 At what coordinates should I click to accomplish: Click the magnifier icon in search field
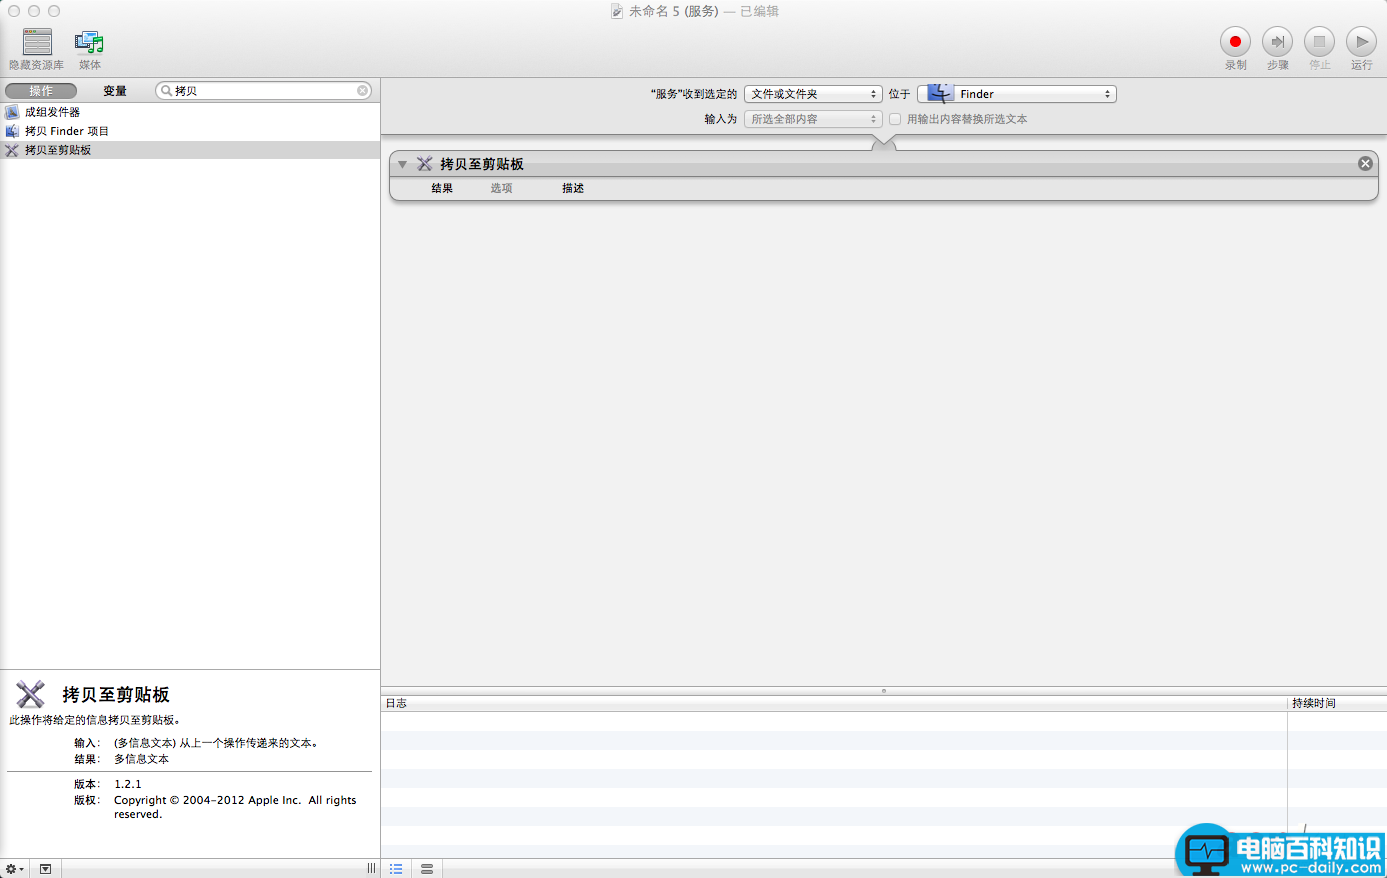[x=166, y=91]
